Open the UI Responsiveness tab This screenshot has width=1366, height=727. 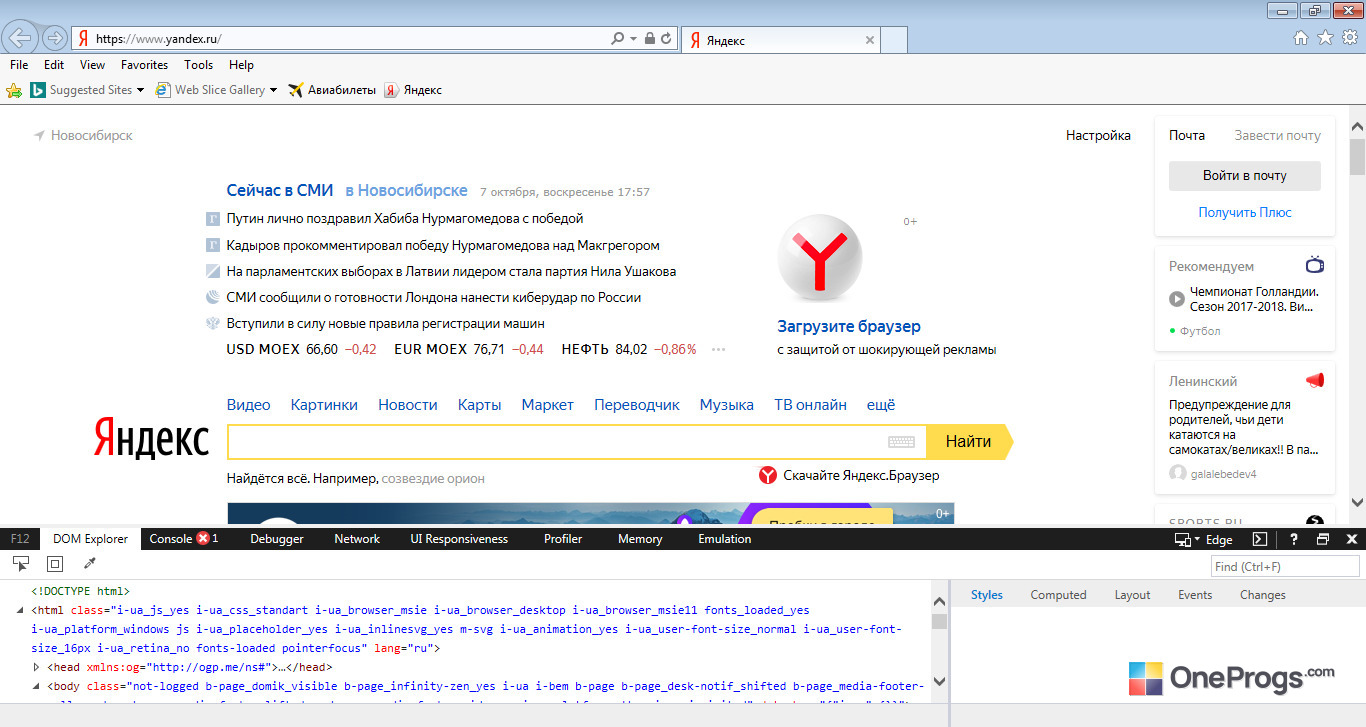point(459,539)
